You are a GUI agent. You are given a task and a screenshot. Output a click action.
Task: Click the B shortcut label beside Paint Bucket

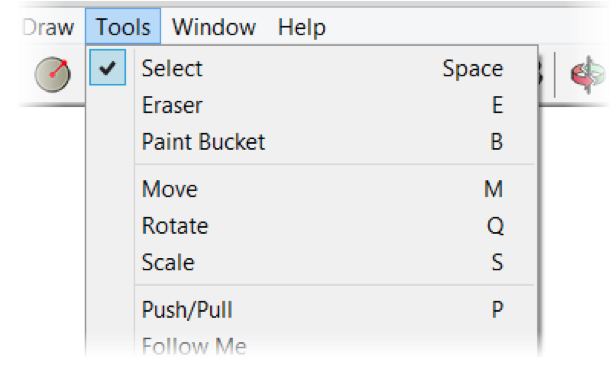pos(496,141)
